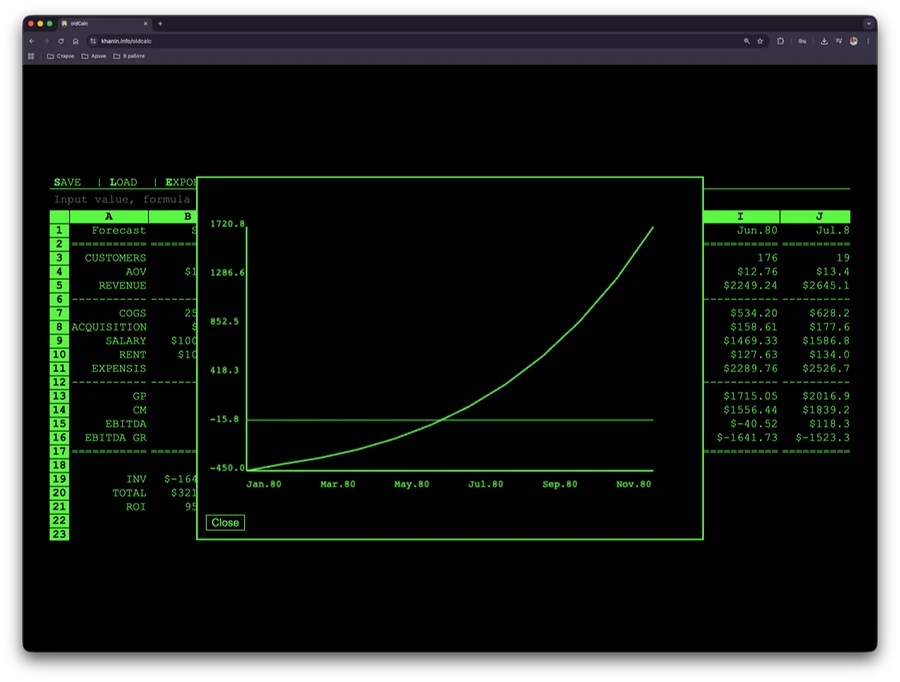Open the apps grid in bookmarks bar

31,56
